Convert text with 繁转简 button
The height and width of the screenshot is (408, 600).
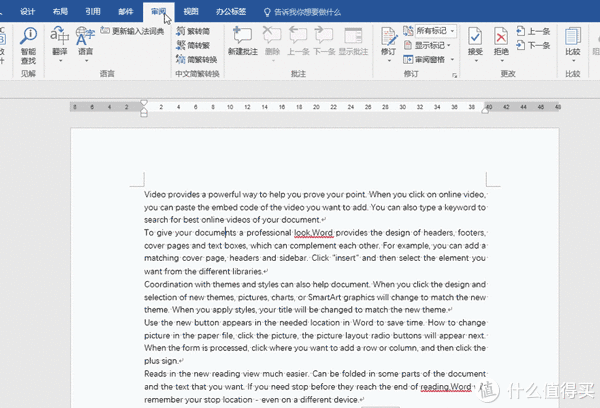[x=192, y=31]
